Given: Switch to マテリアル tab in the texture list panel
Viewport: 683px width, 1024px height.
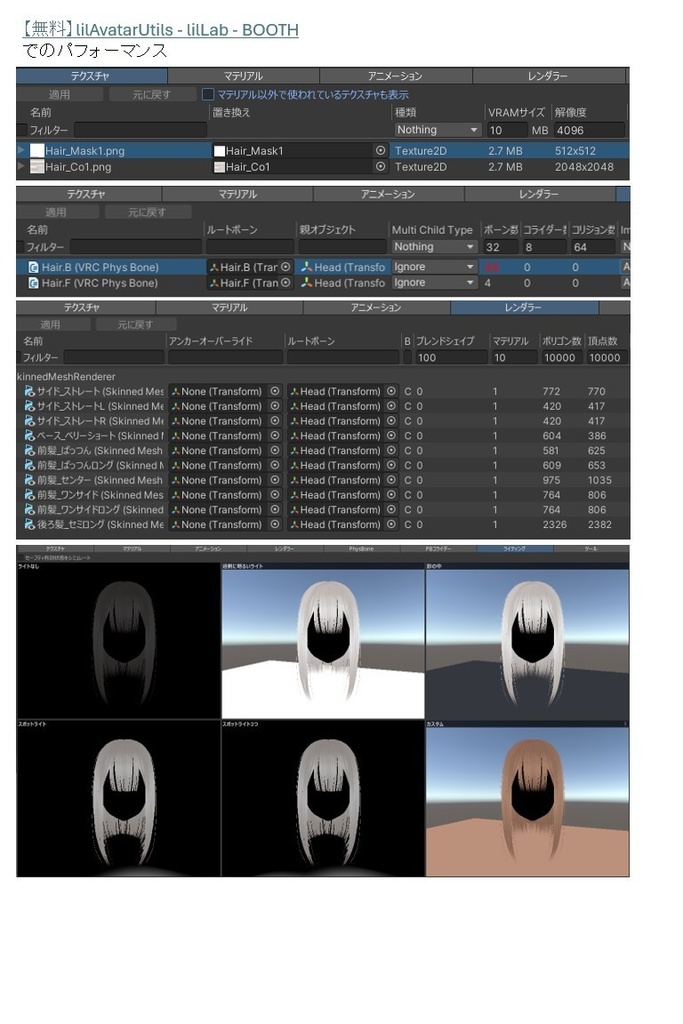Looking at the screenshot, I should [x=244, y=76].
